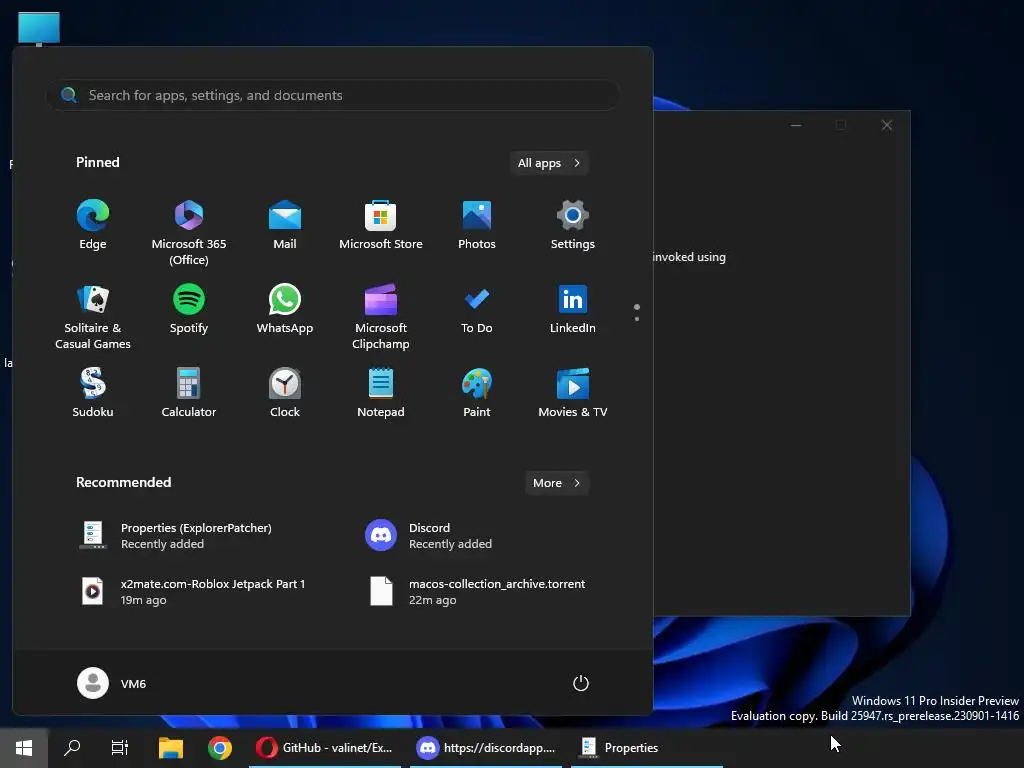Open the To Do app

(x=477, y=310)
